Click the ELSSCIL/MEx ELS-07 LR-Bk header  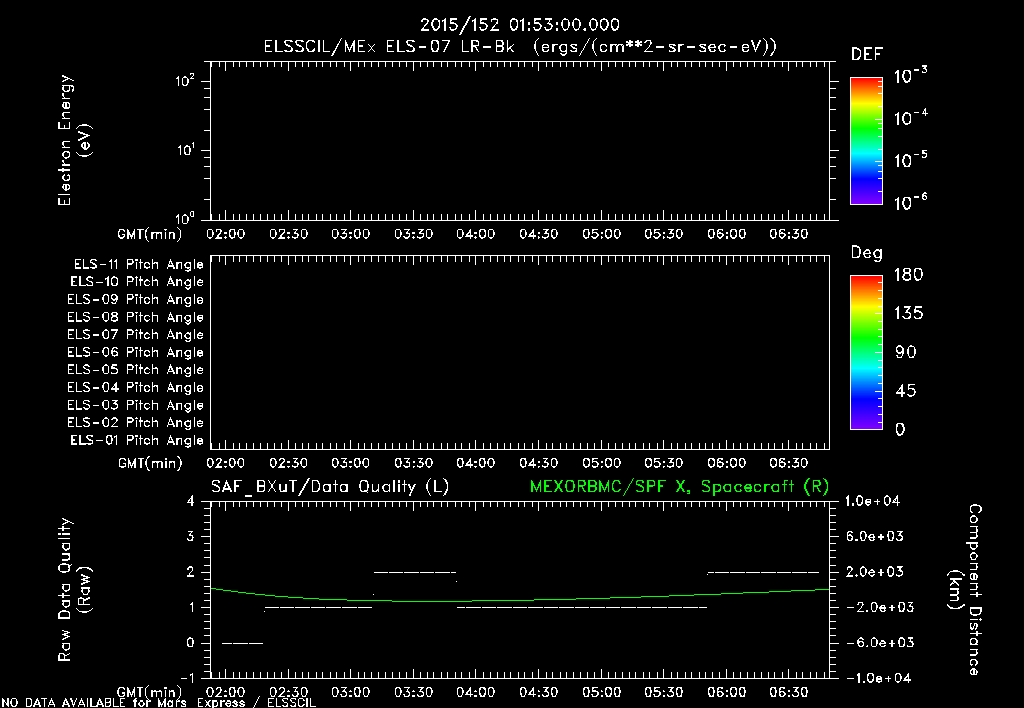point(389,47)
